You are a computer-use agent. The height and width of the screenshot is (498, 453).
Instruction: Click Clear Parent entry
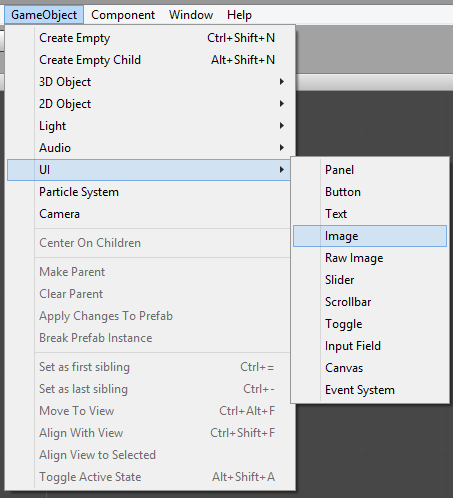point(149,294)
